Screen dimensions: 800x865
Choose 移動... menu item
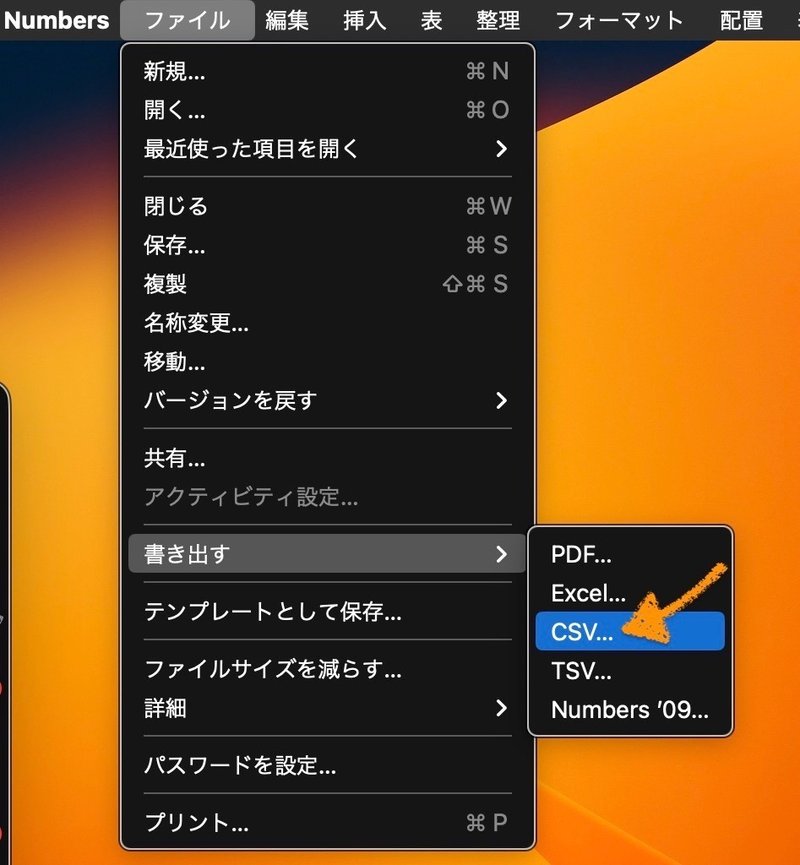[327, 362]
